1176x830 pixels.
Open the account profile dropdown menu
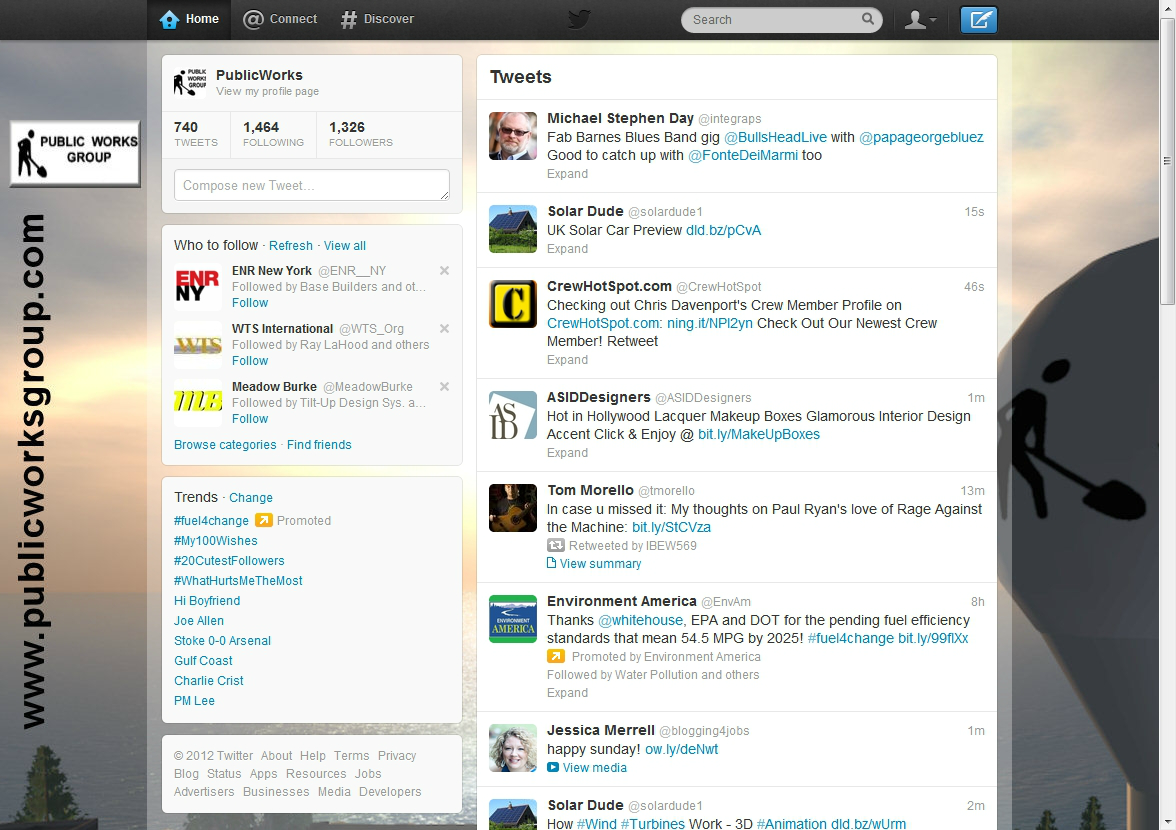[920, 19]
